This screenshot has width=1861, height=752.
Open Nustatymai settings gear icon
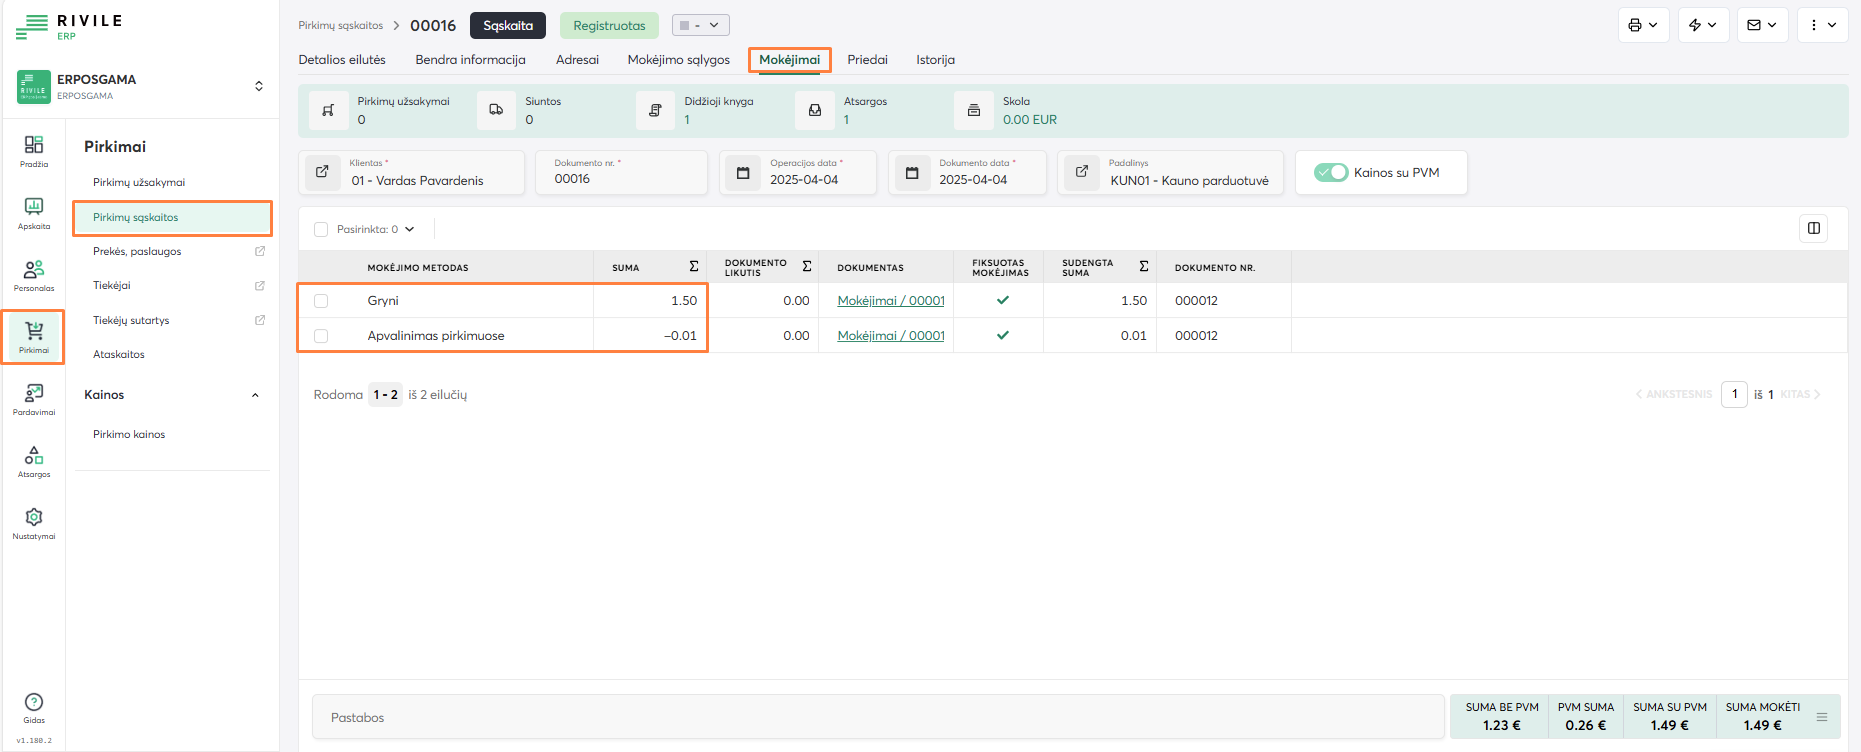pyautogui.click(x=34, y=522)
